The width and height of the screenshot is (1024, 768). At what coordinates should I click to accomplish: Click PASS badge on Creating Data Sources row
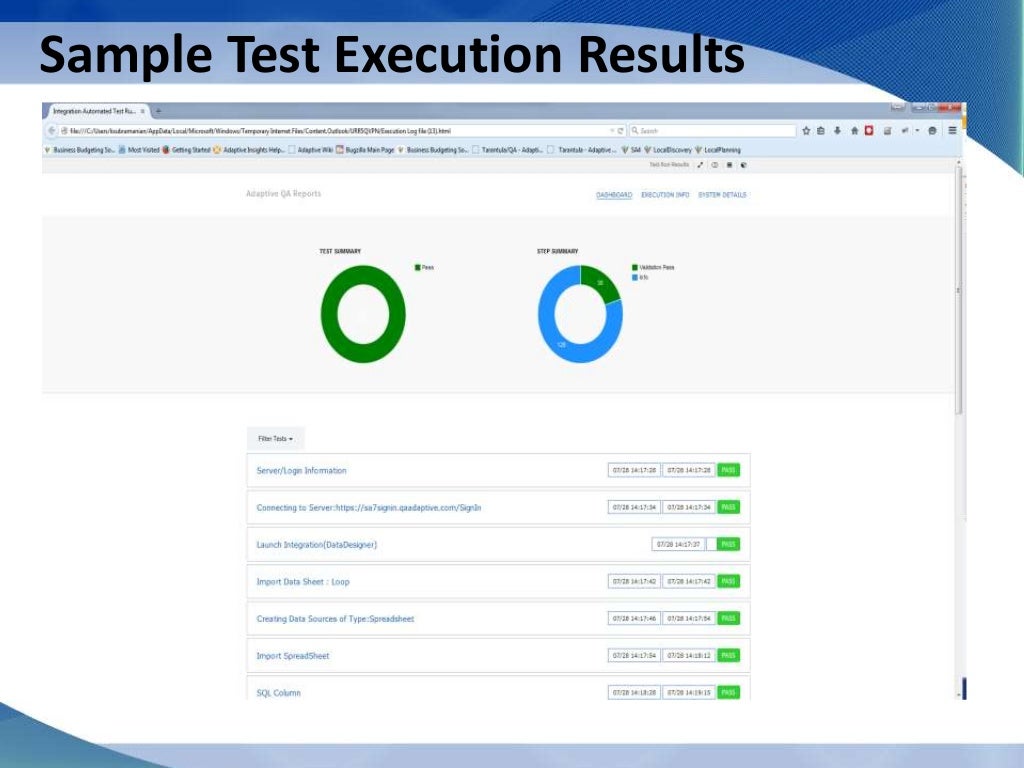click(x=729, y=618)
